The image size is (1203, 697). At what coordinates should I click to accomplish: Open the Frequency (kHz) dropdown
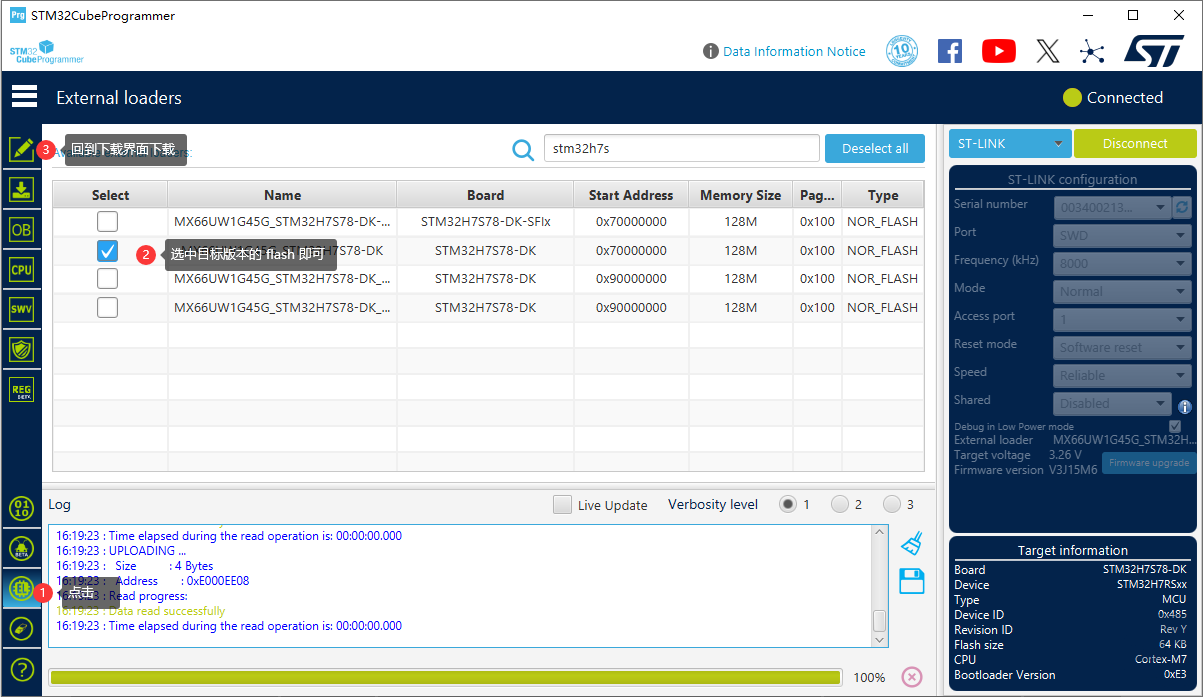[x=1123, y=263]
